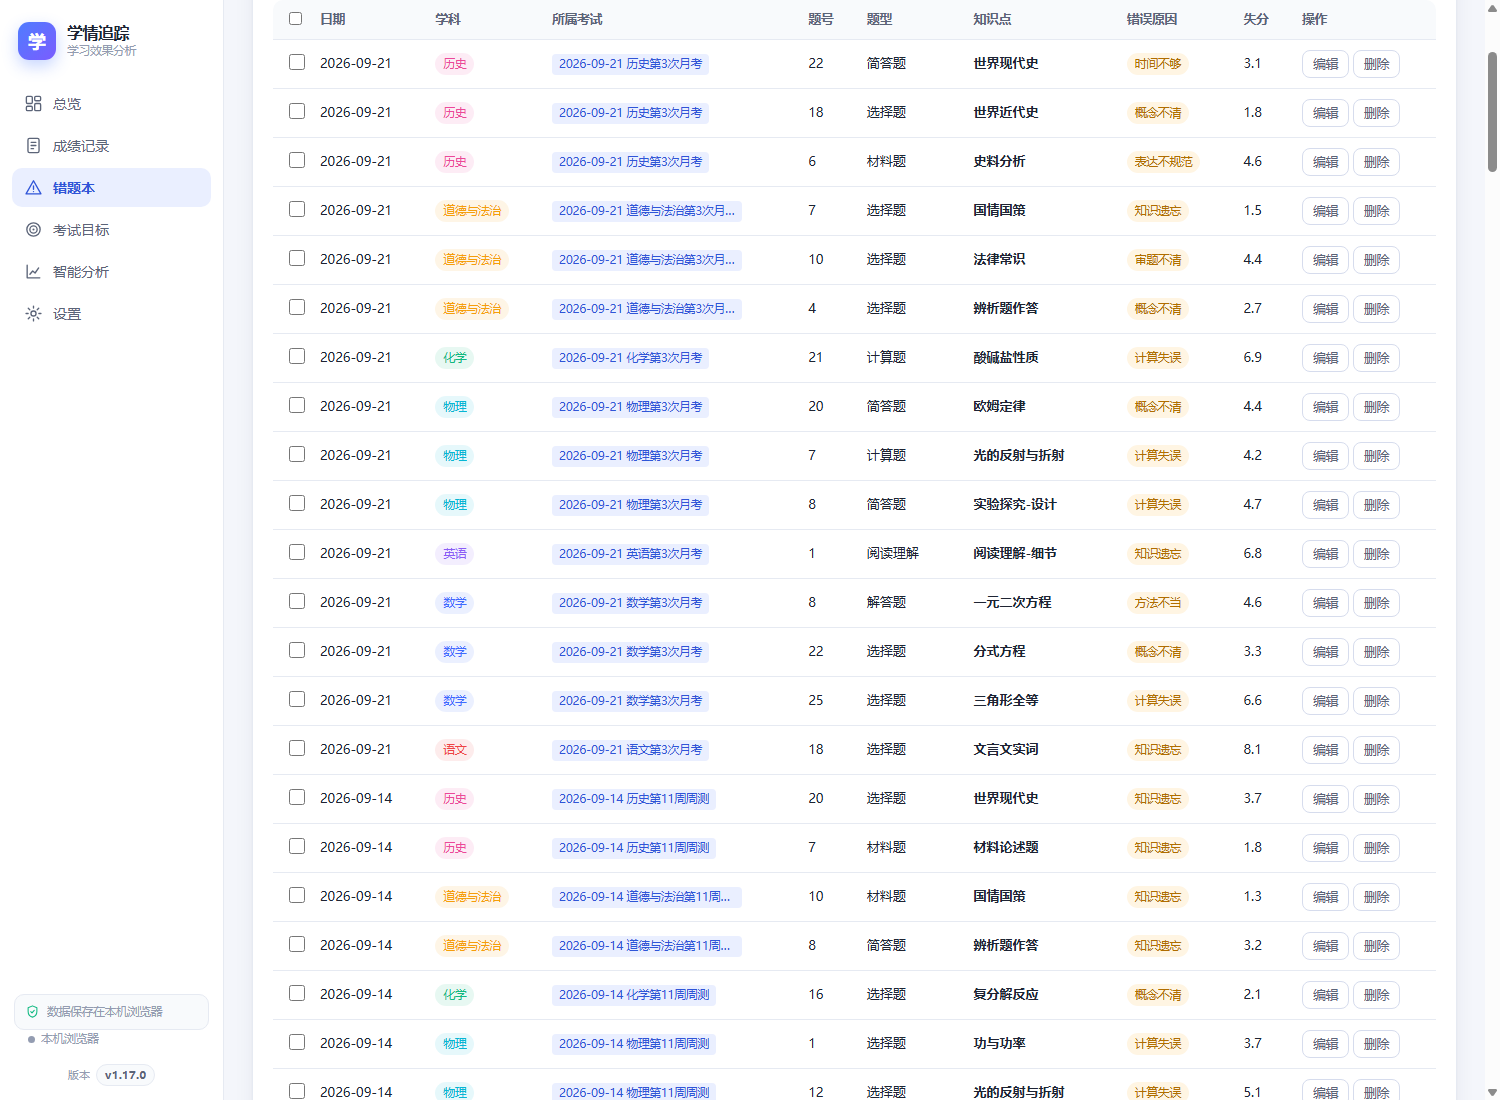Click the scrollbar down arrow at page right
The image size is (1500, 1100).
[x=1492, y=1092]
